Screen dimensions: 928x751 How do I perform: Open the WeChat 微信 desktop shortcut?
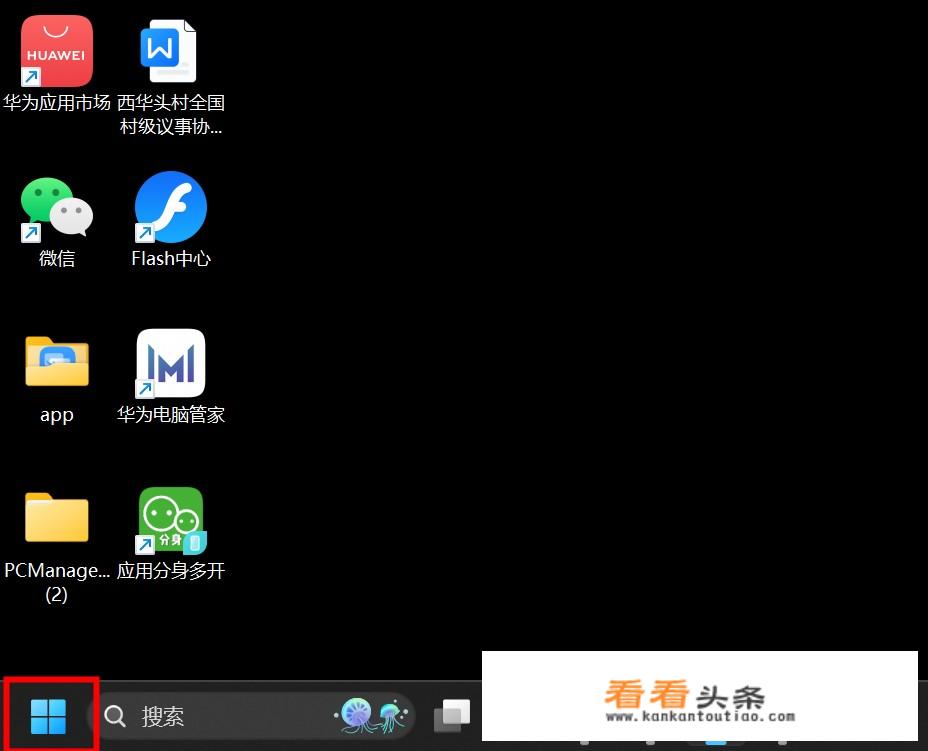point(57,208)
